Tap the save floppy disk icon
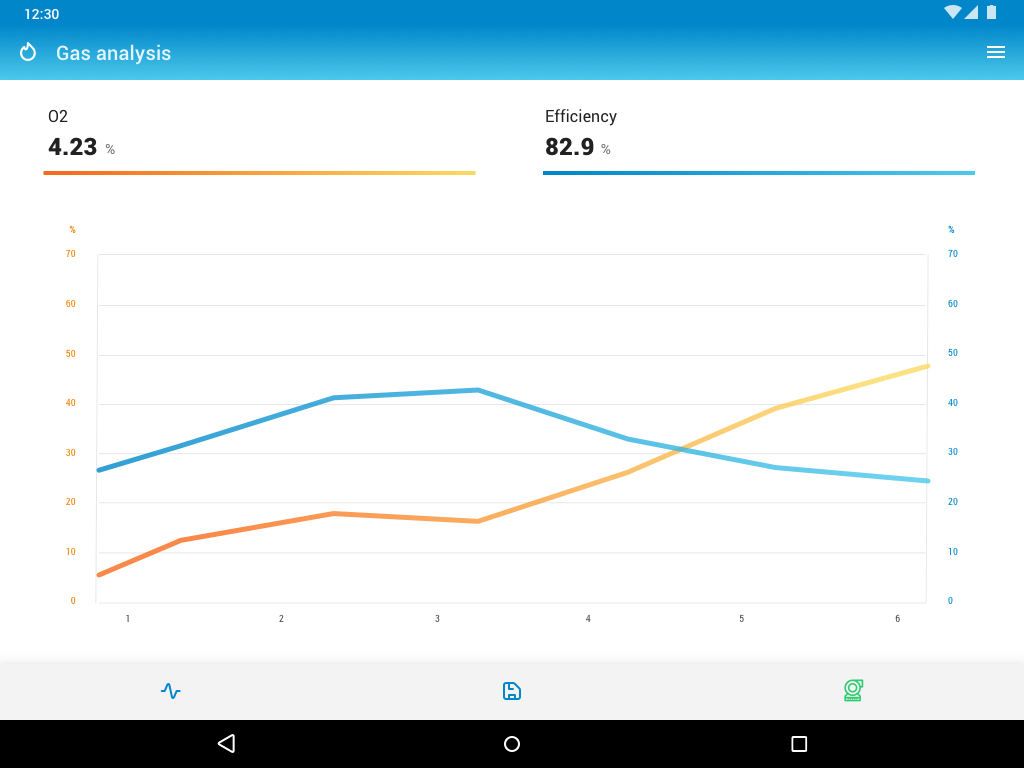The width and height of the screenshot is (1024, 768). tap(511, 691)
